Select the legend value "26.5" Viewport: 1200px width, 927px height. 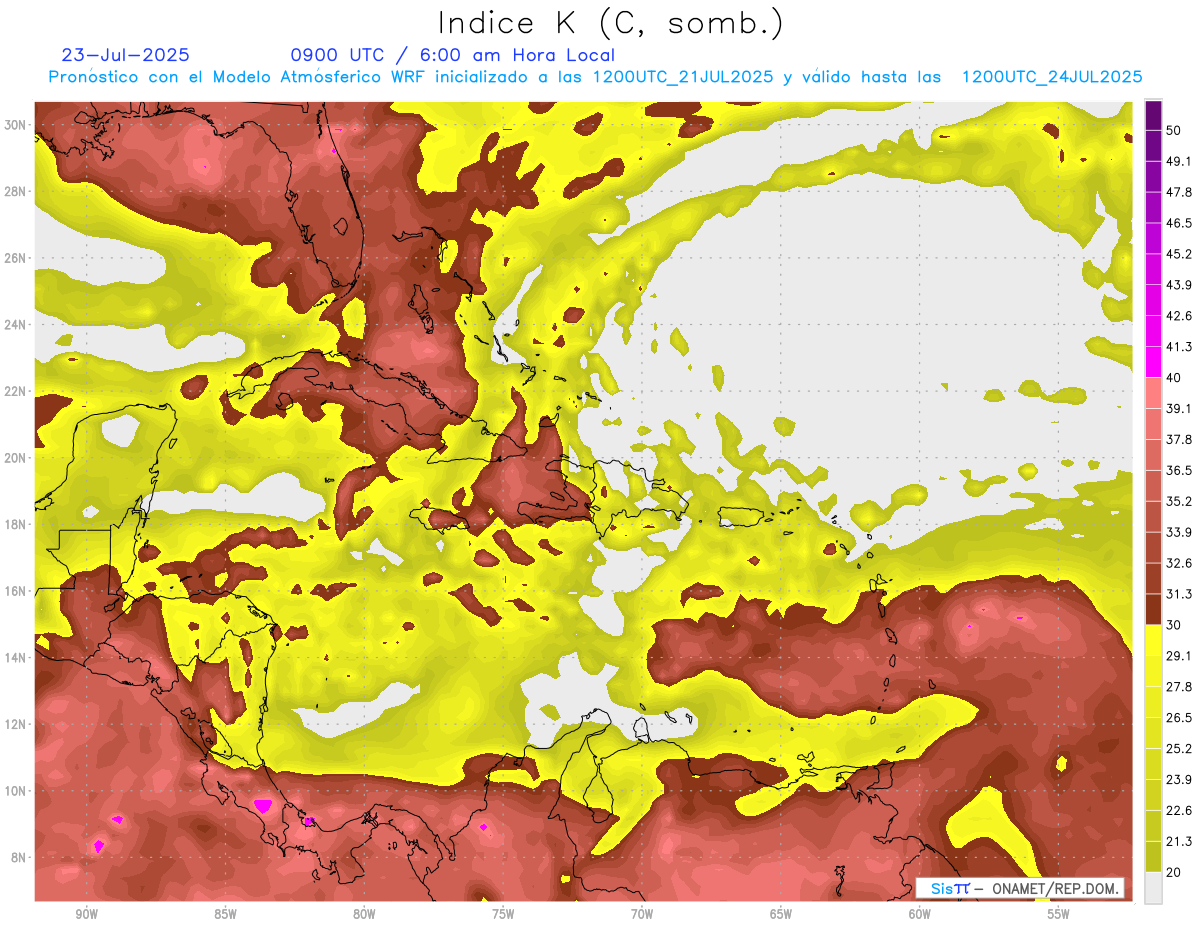[1179, 718]
